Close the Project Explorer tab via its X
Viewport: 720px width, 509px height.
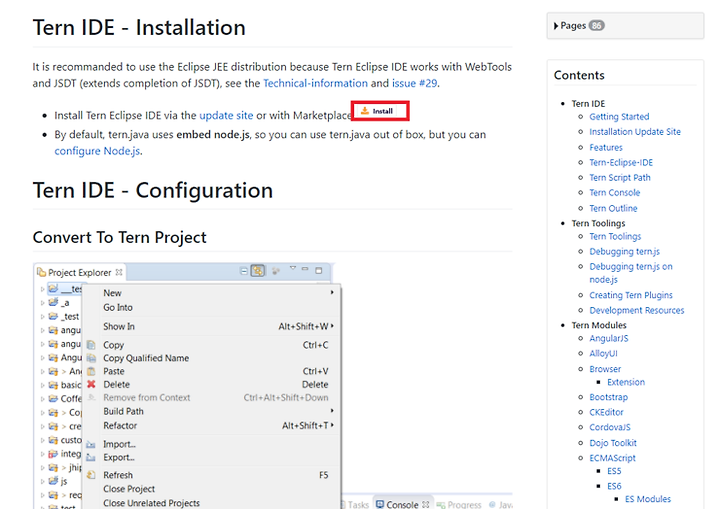pos(119,272)
